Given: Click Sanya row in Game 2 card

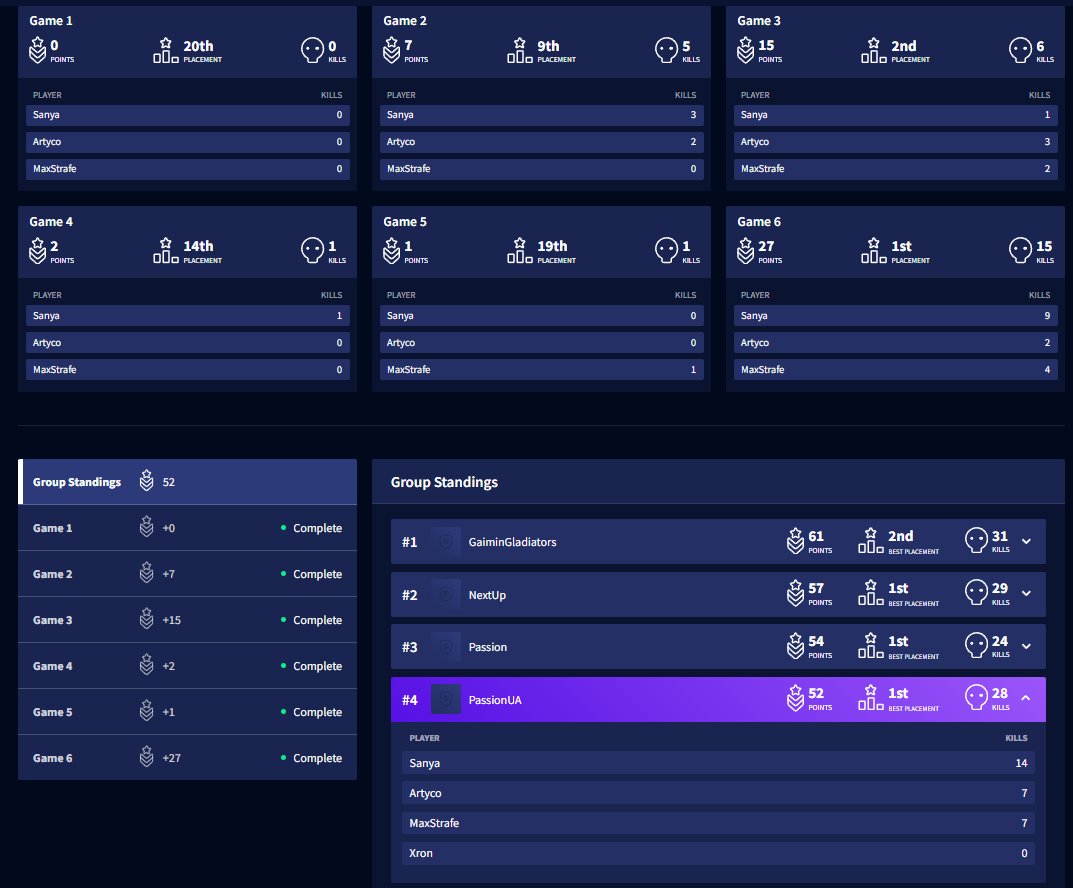Looking at the screenshot, I should click(542, 115).
